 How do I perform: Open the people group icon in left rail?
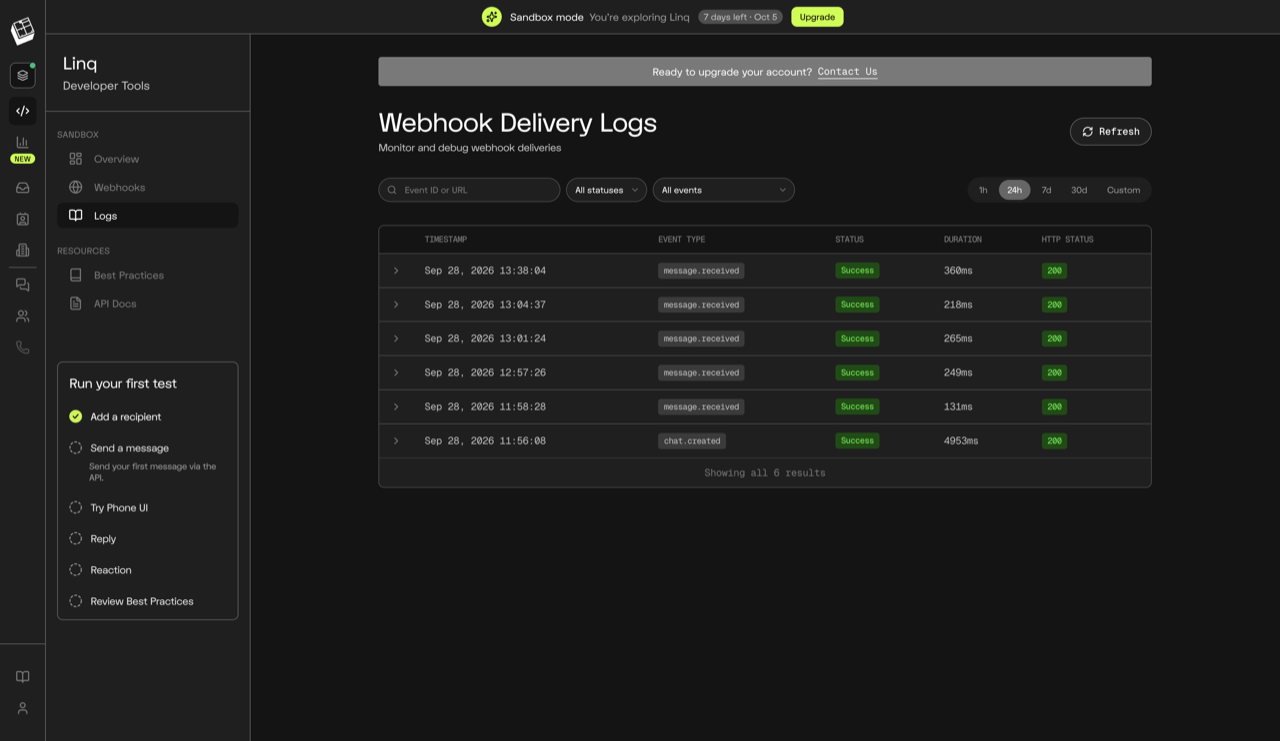pyautogui.click(x=22, y=316)
